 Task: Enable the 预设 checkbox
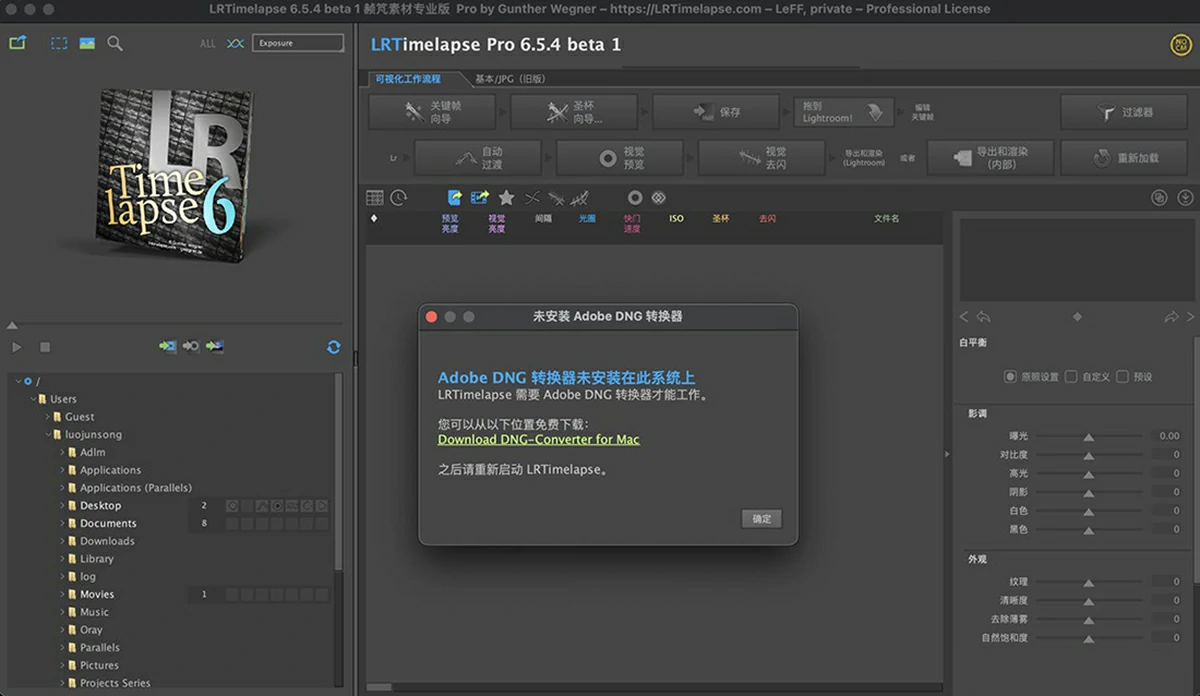[1122, 377]
